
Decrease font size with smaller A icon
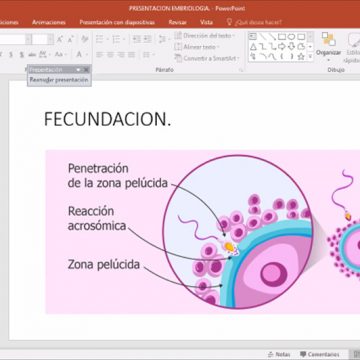[70, 39]
